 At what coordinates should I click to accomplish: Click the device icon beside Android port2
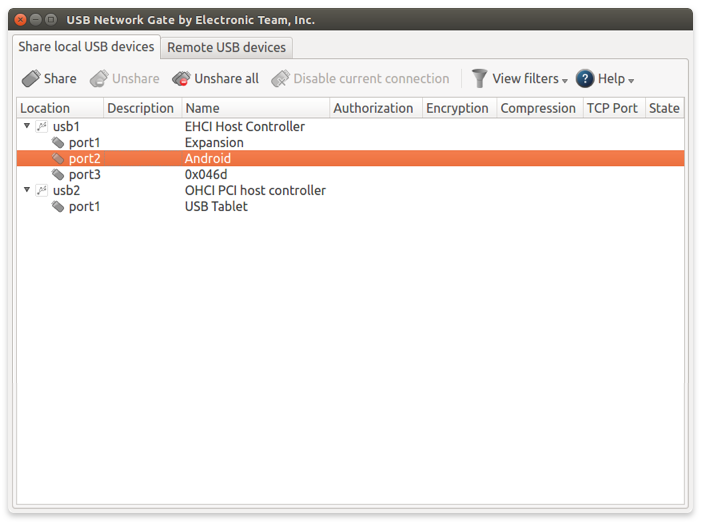point(58,158)
